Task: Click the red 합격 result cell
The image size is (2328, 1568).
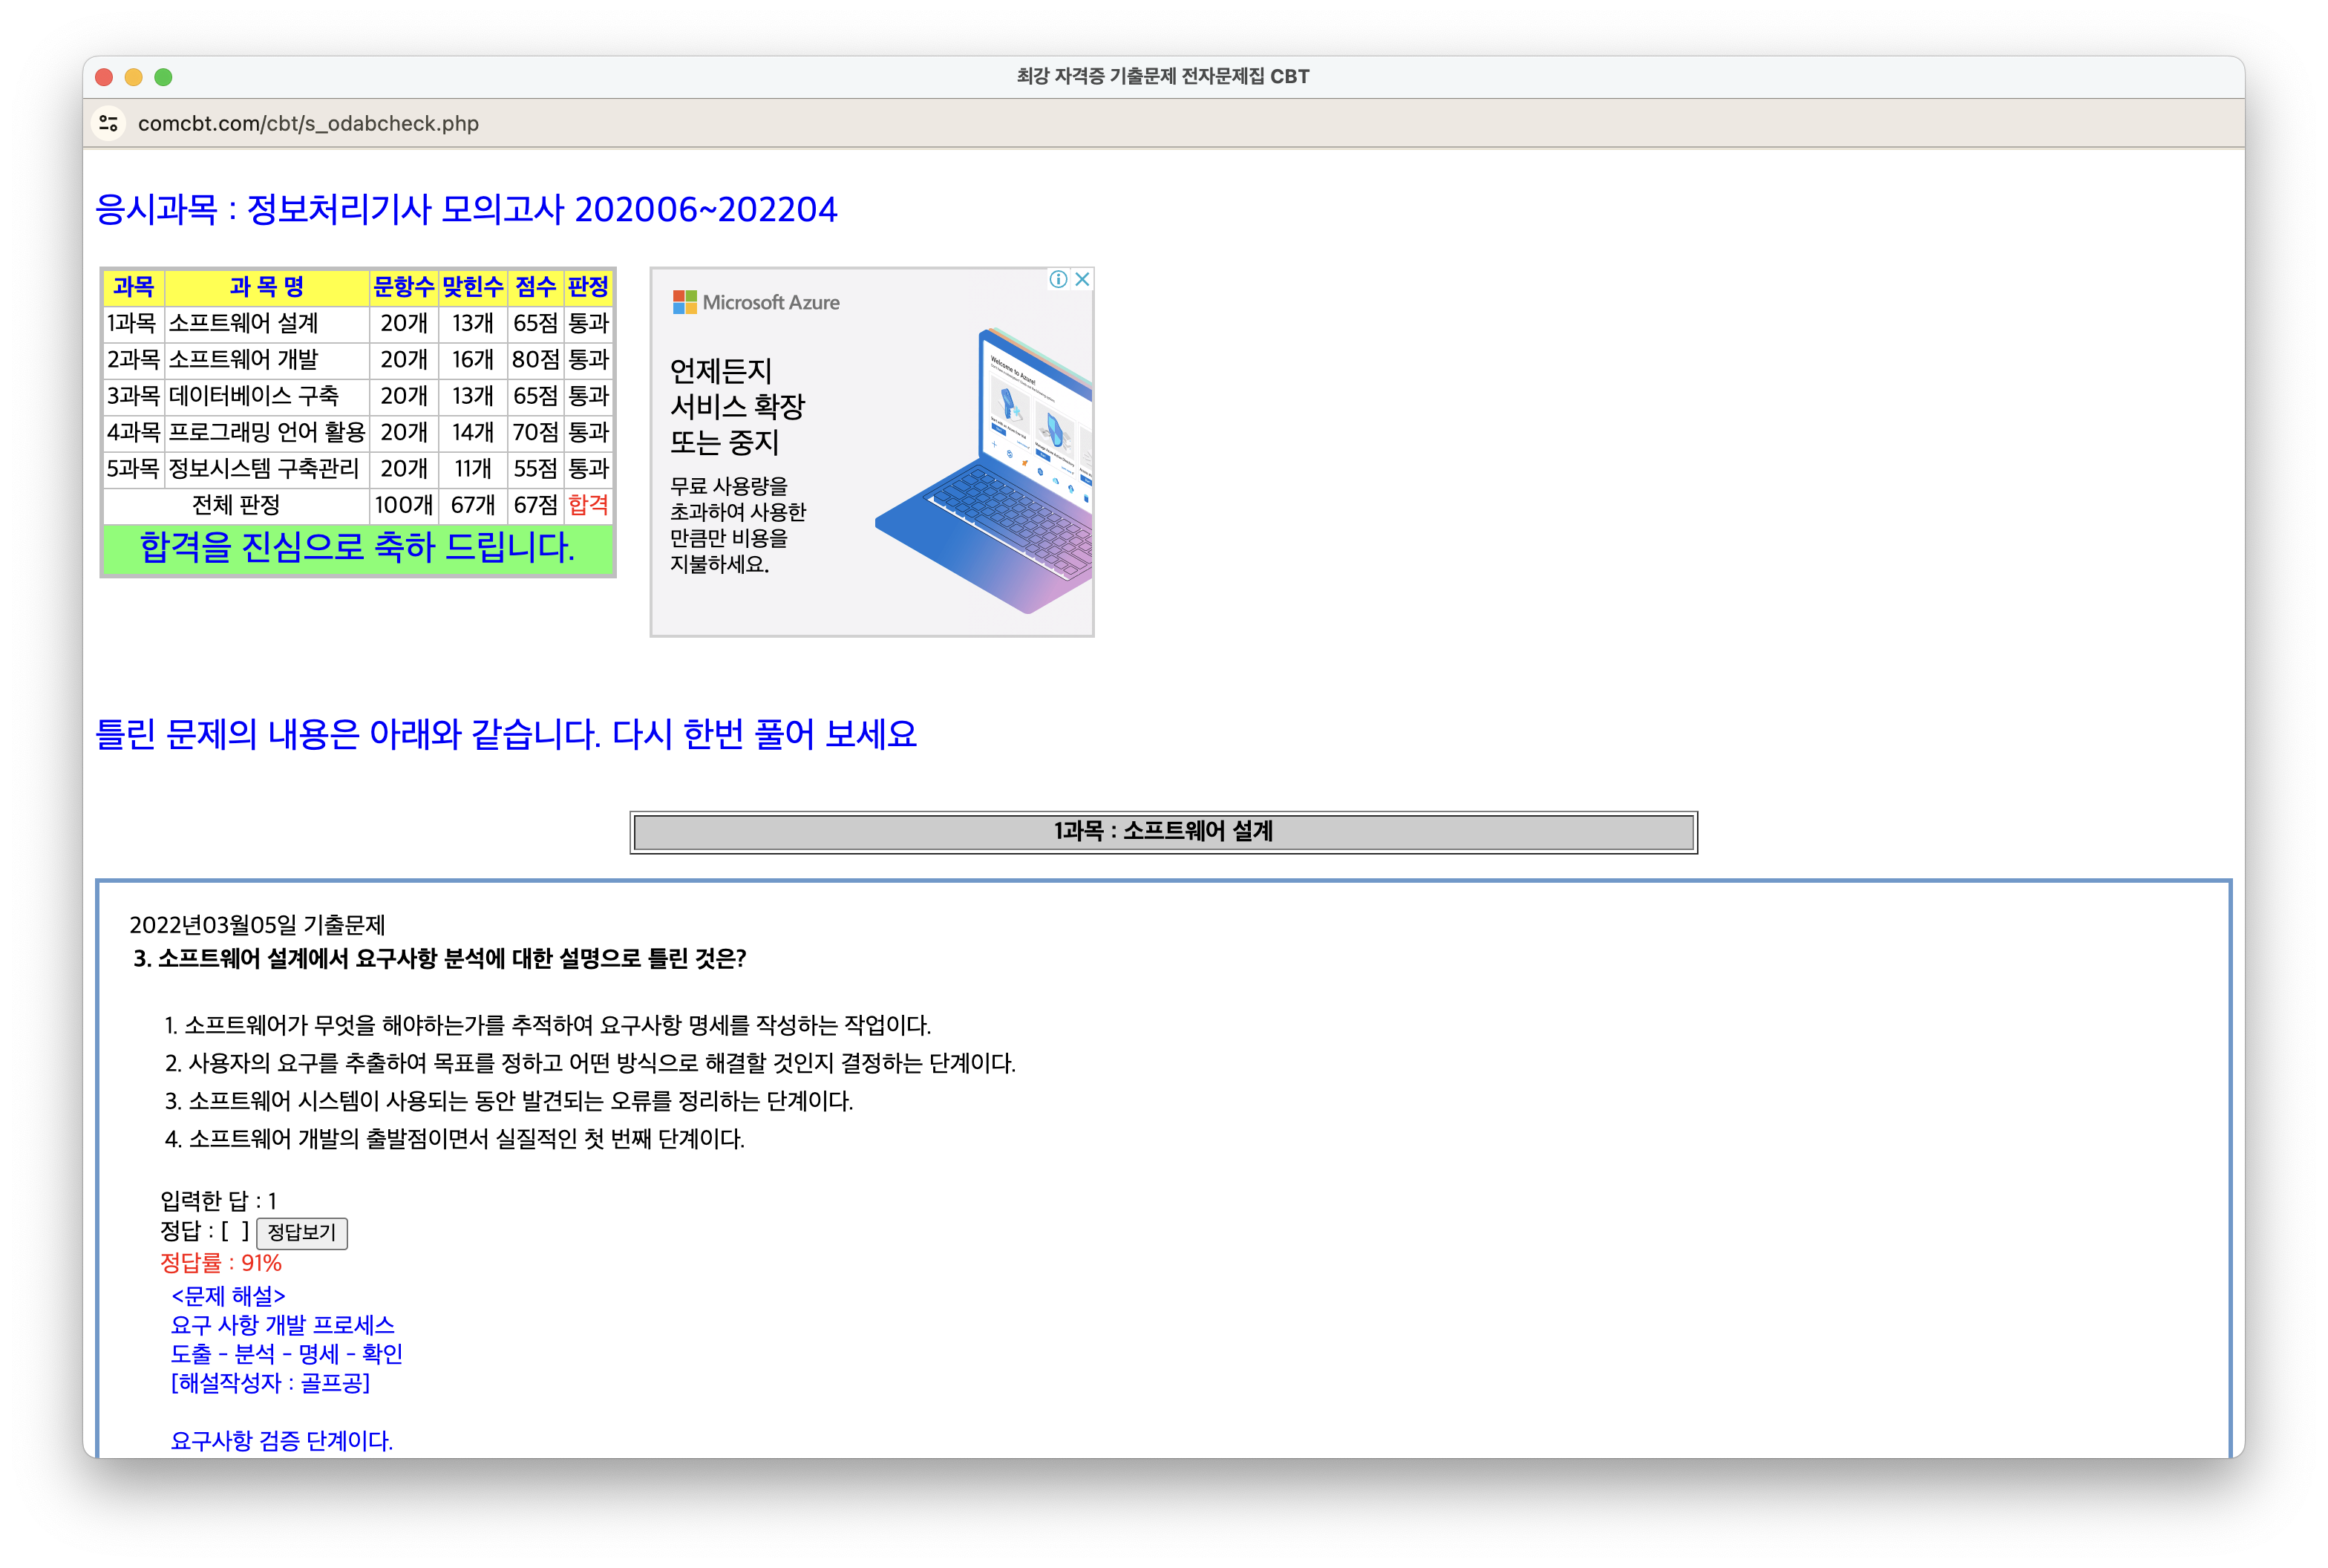Action: tap(588, 504)
